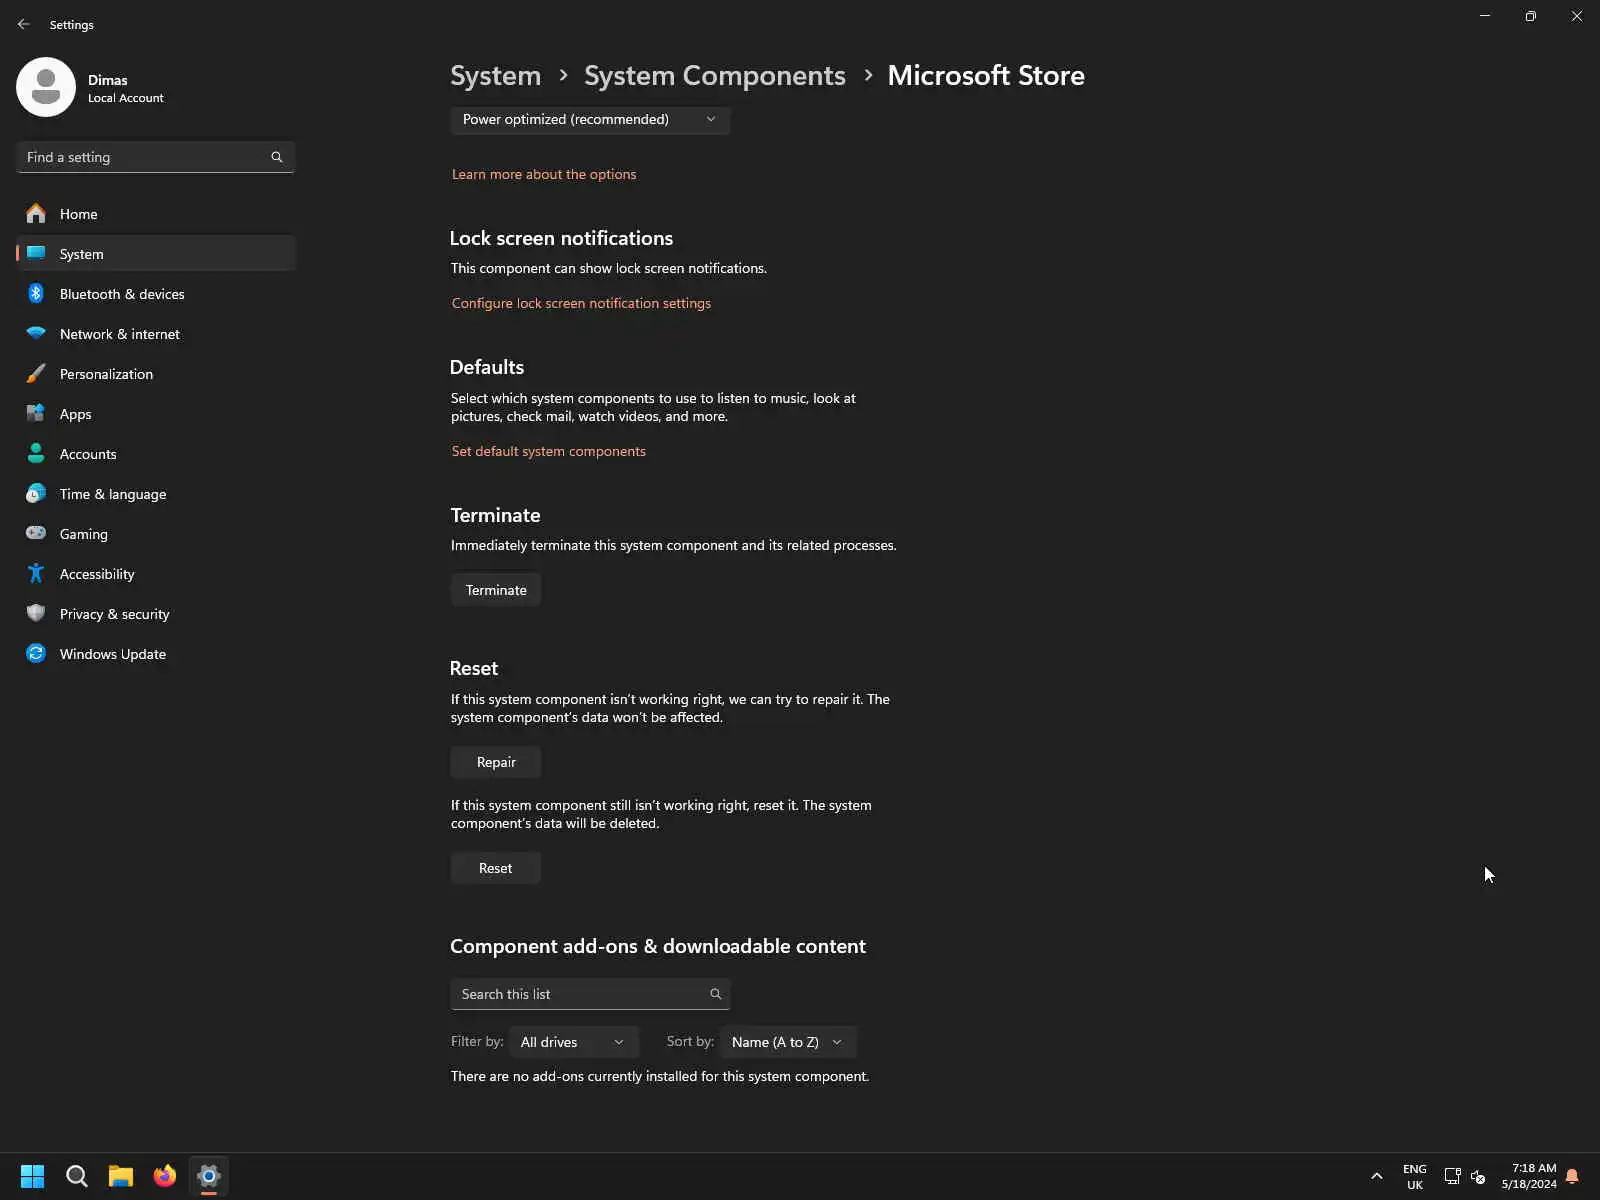Viewport: 1600px width, 1200px height.
Task: Navigate to System Components breadcrumb
Action: [x=714, y=76]
